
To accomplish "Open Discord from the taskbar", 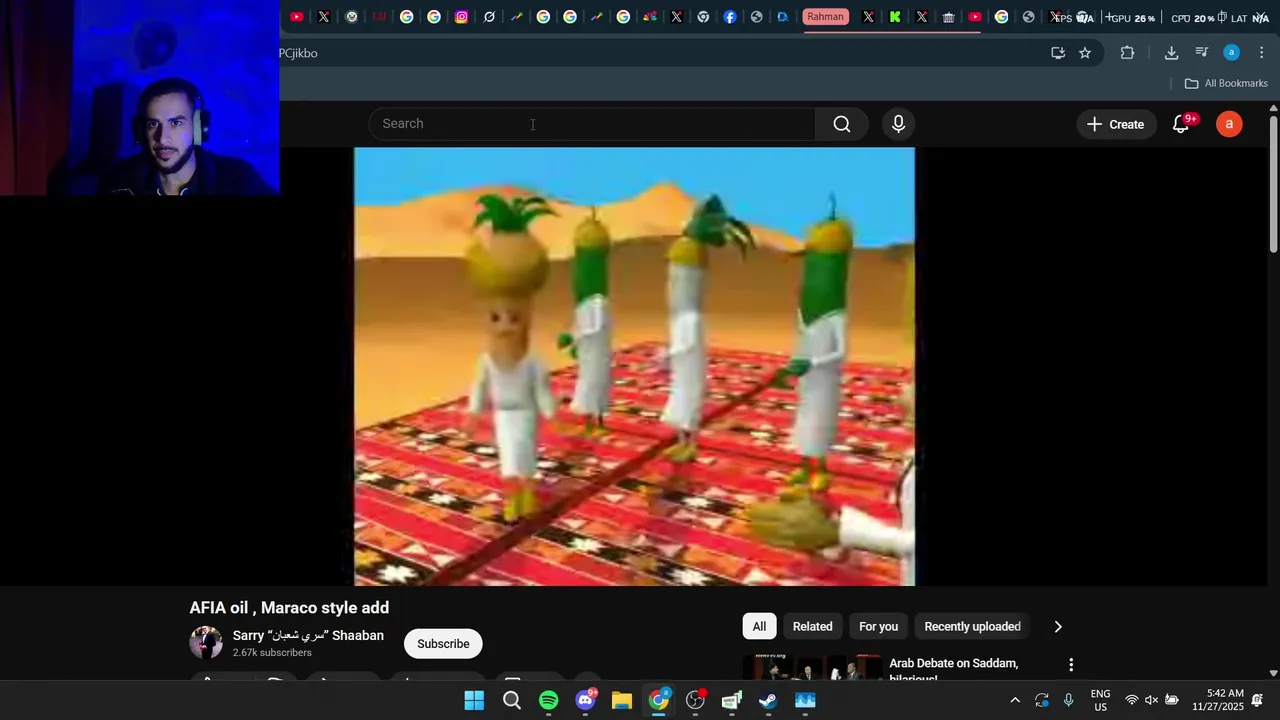I will tap(585, 700).
